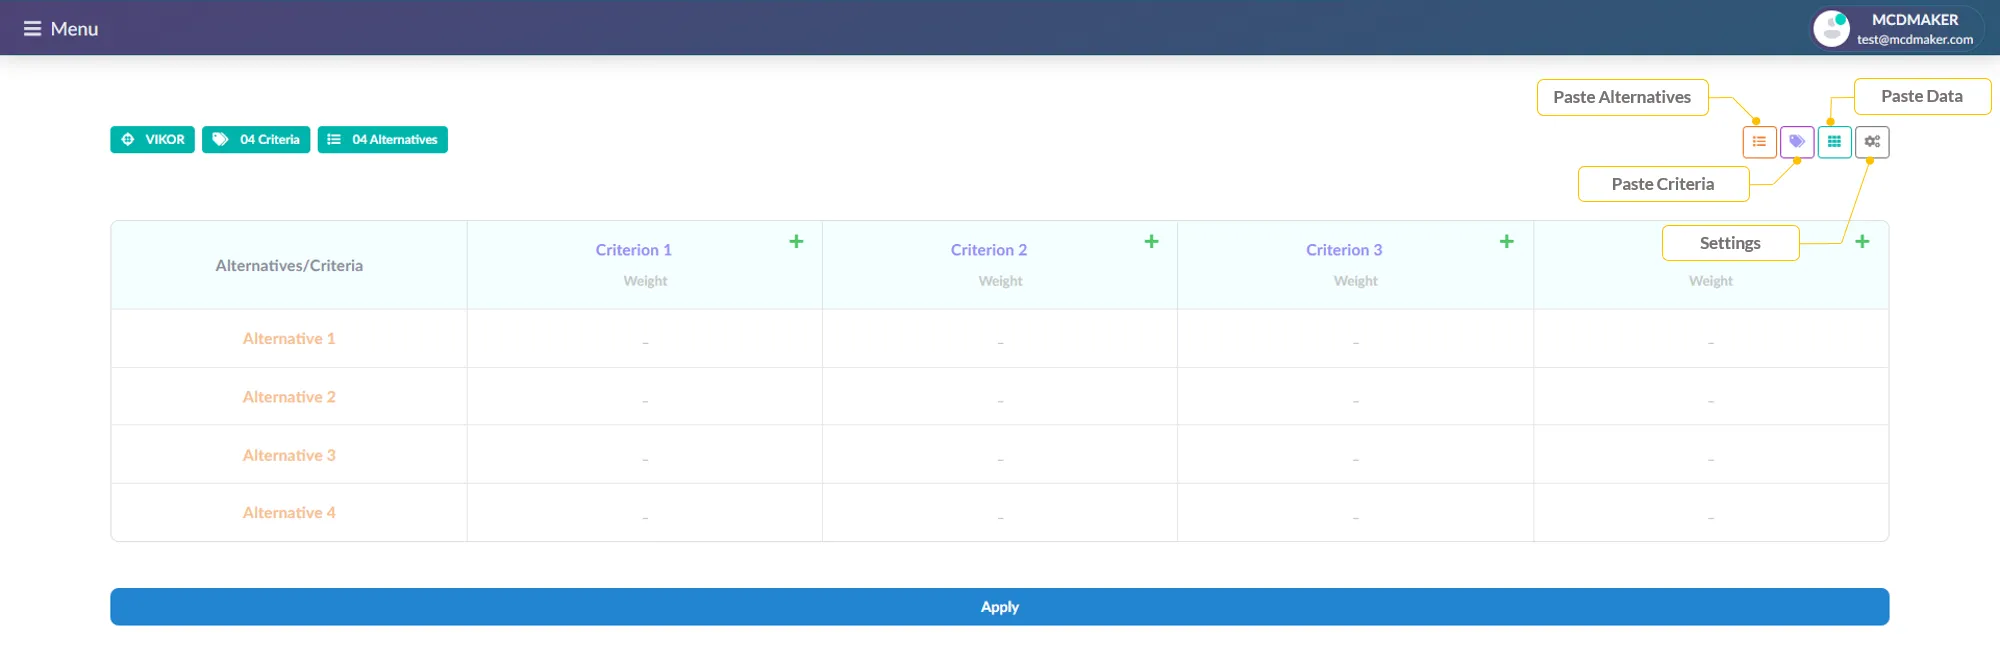Click the Paste Alternatives list icon
Image resolution: width=2000 pixels, height=668 pixels.
(x=1759, y=142)
